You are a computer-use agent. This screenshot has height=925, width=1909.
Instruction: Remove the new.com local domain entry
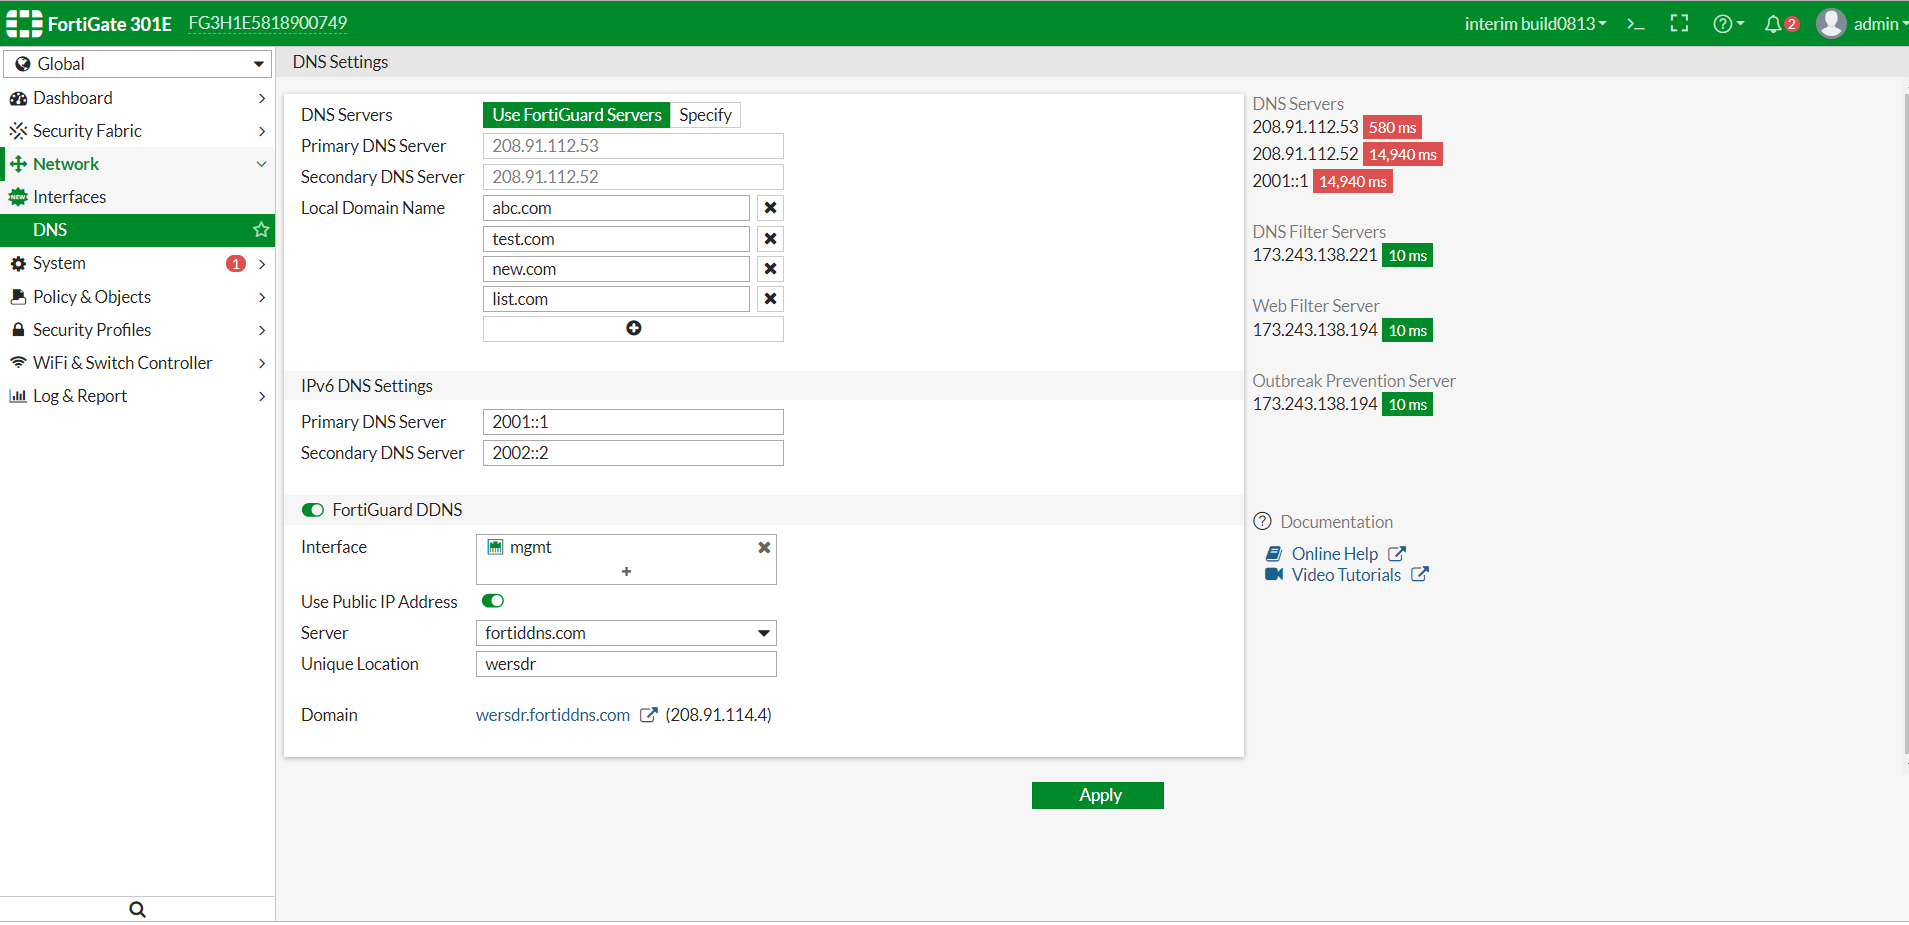[x=770, y=269]
